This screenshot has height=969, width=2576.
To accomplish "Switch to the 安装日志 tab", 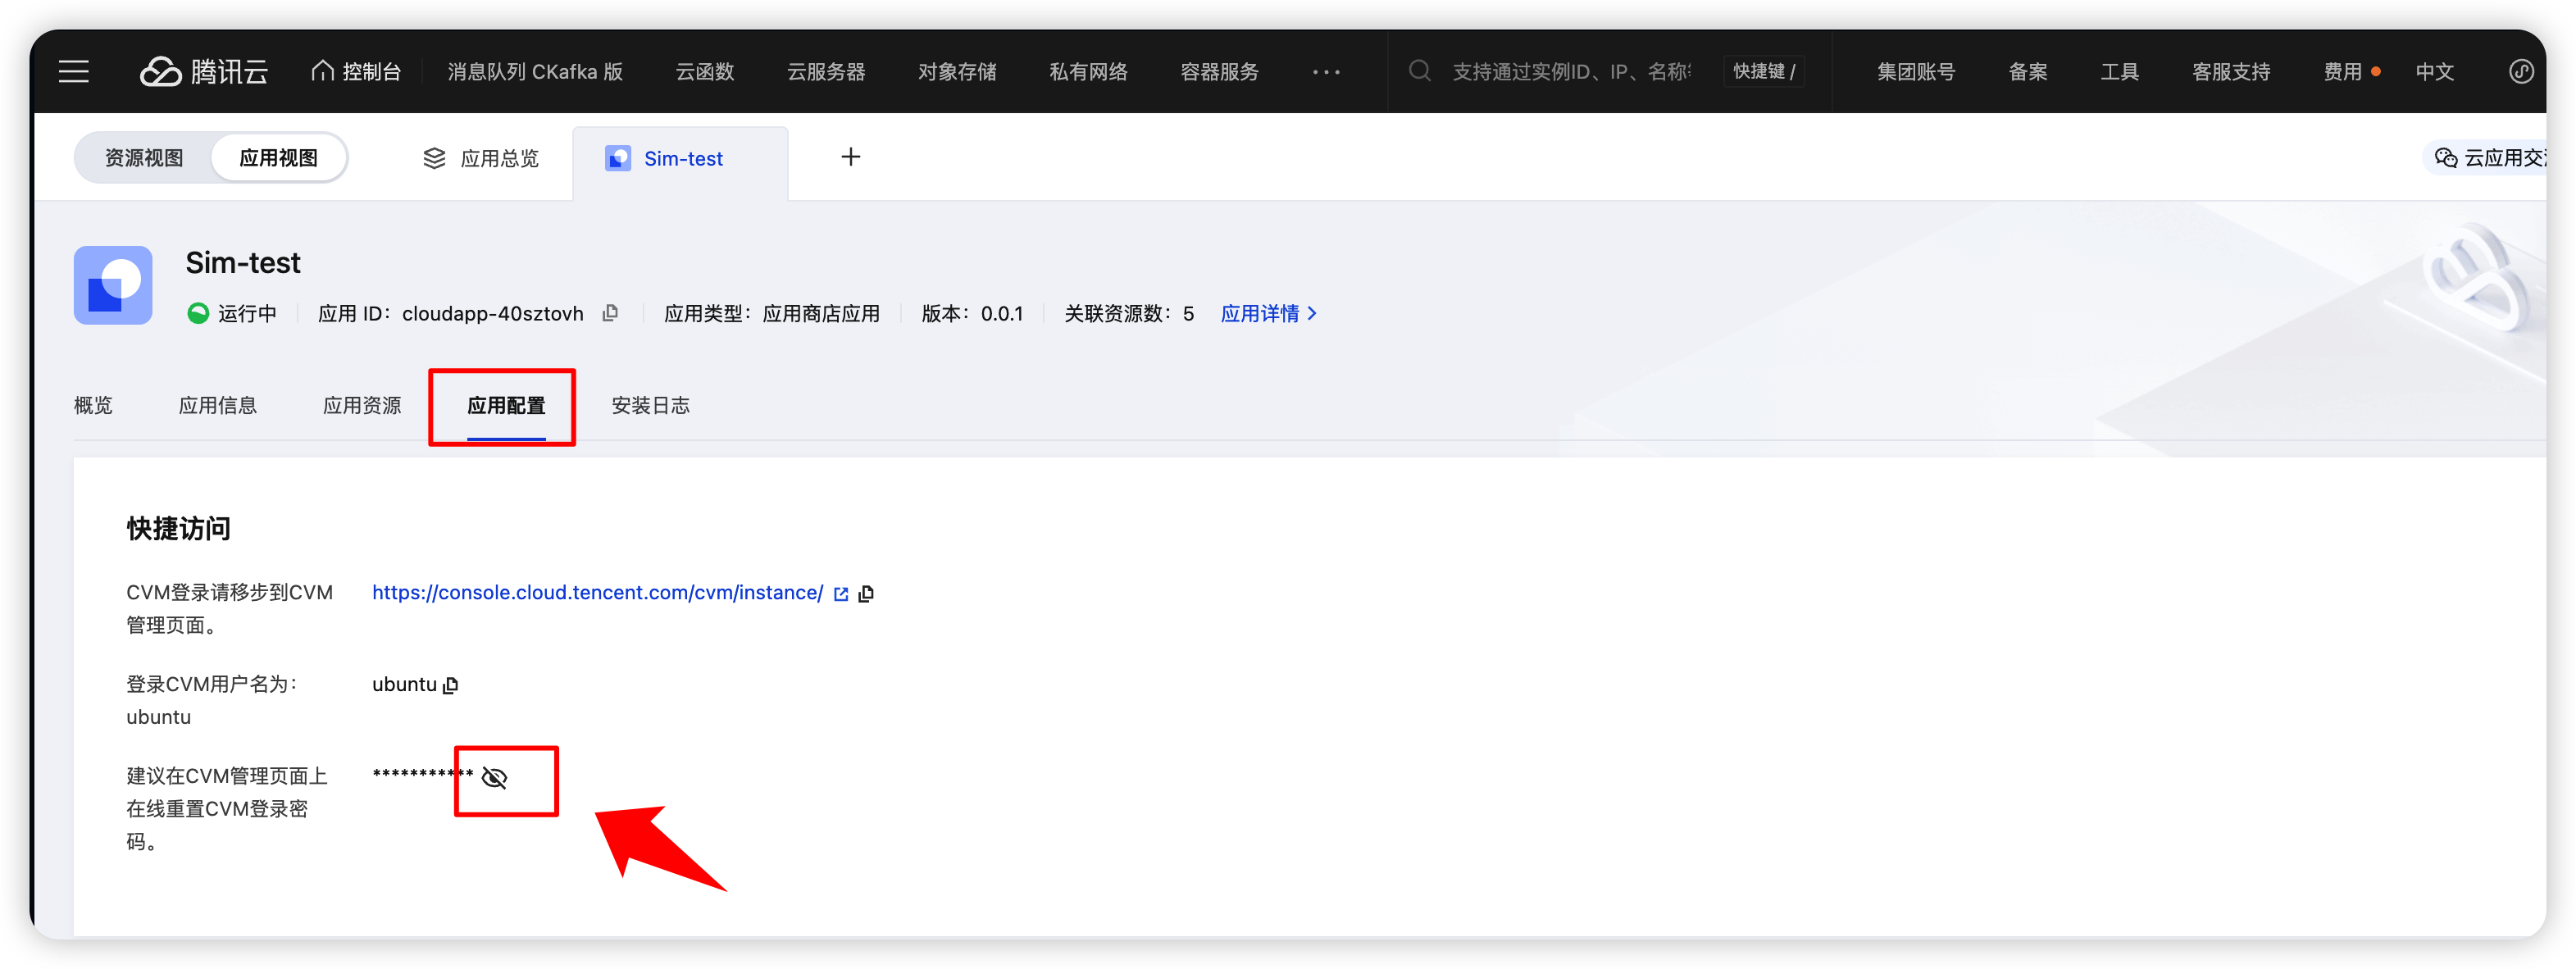I will pyautogui.click(x=650, y=405).
